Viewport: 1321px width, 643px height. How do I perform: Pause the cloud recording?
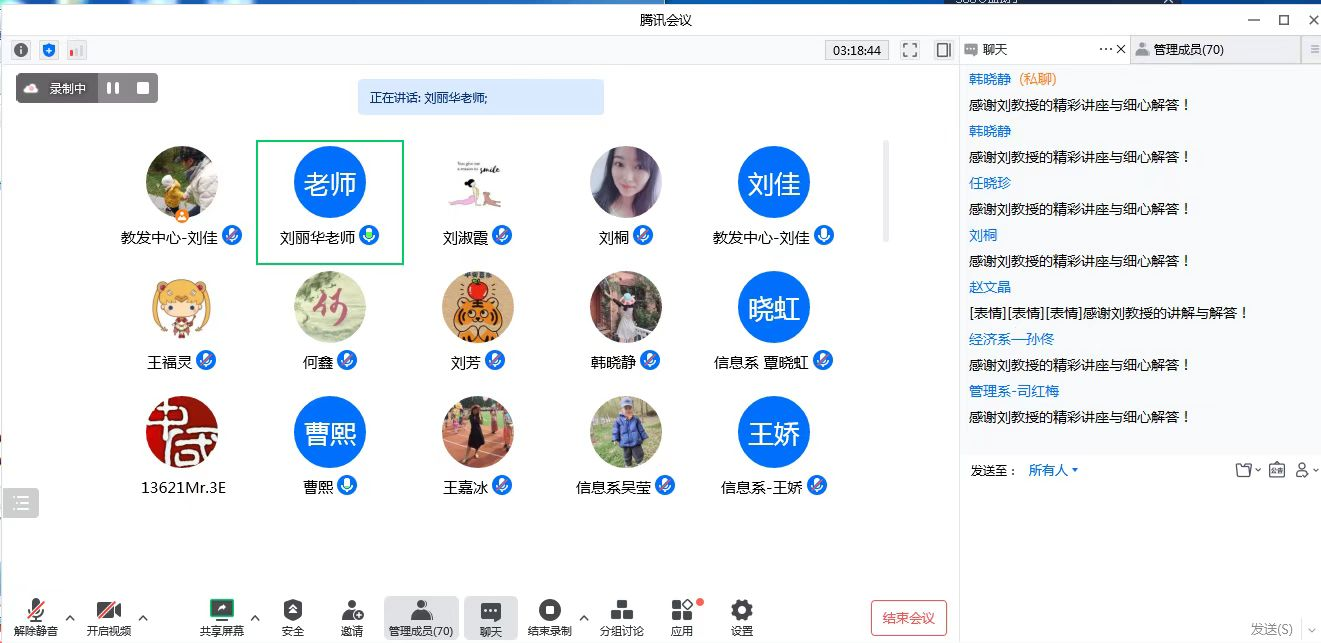[x=113, y=88]
